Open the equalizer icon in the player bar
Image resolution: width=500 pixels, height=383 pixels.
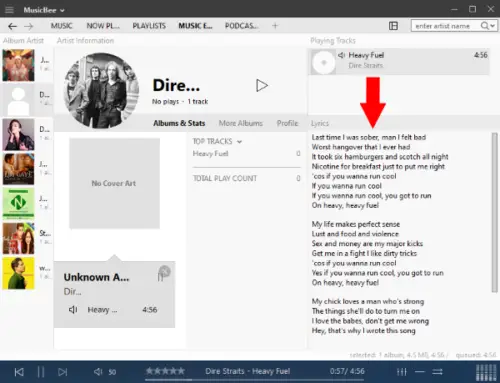tap(402, 372)
